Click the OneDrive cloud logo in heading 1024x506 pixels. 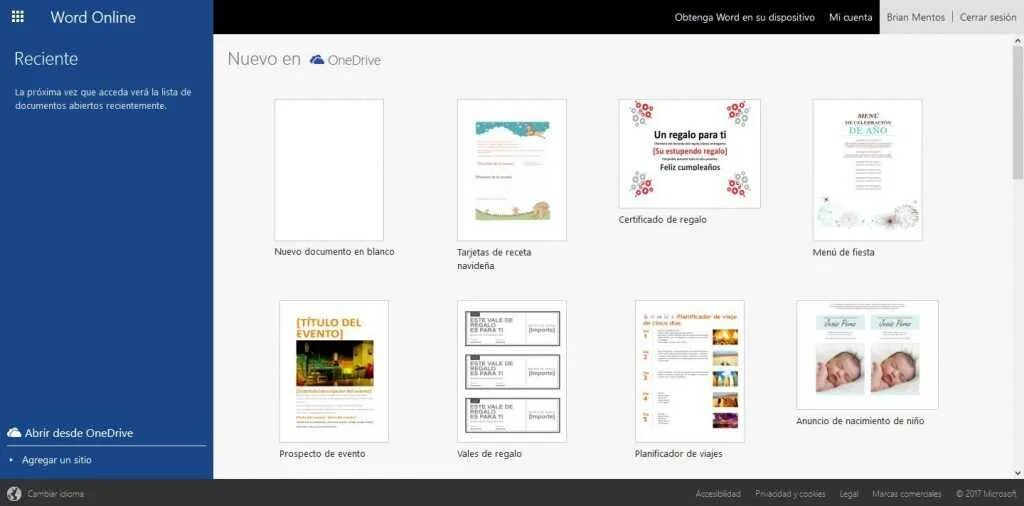tap(317, 60)
